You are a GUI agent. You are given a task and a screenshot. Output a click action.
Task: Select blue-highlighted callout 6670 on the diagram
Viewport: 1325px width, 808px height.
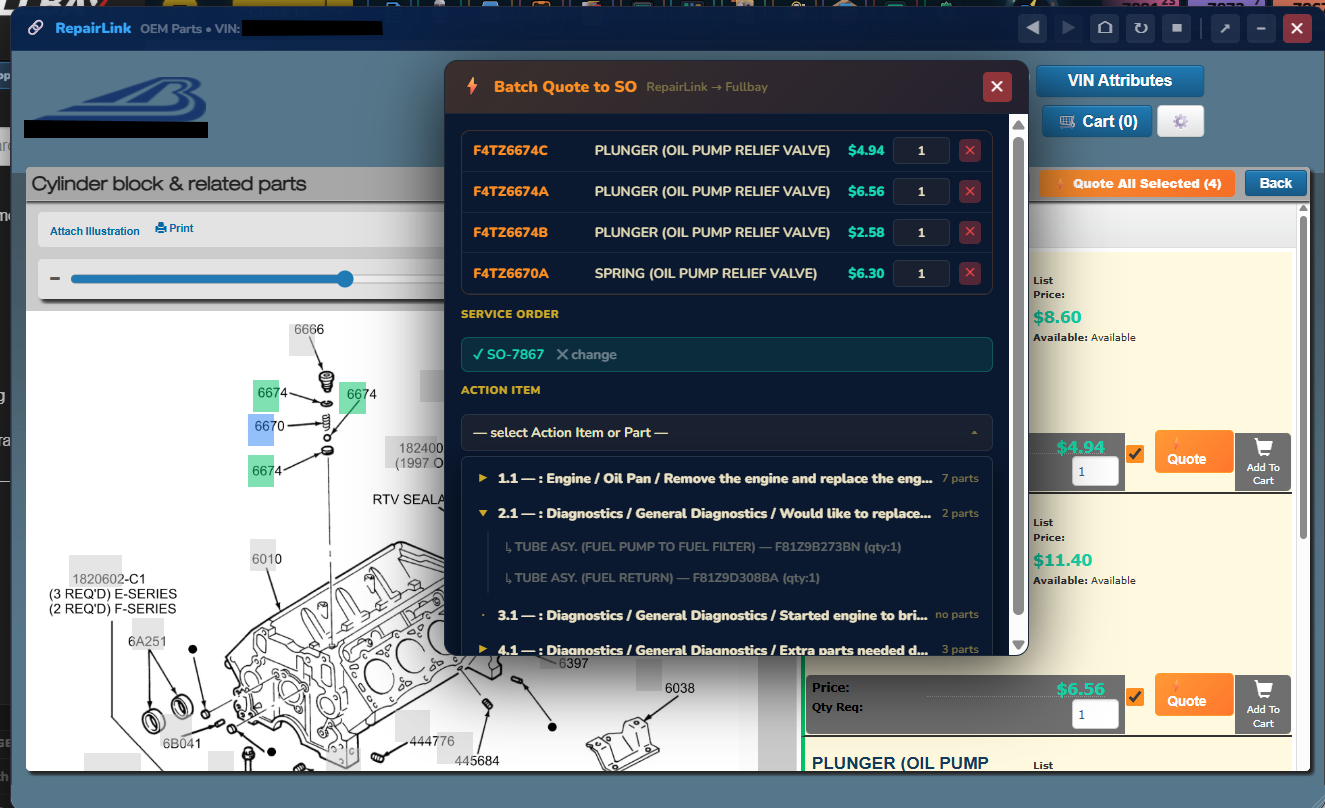coord(269,426)
